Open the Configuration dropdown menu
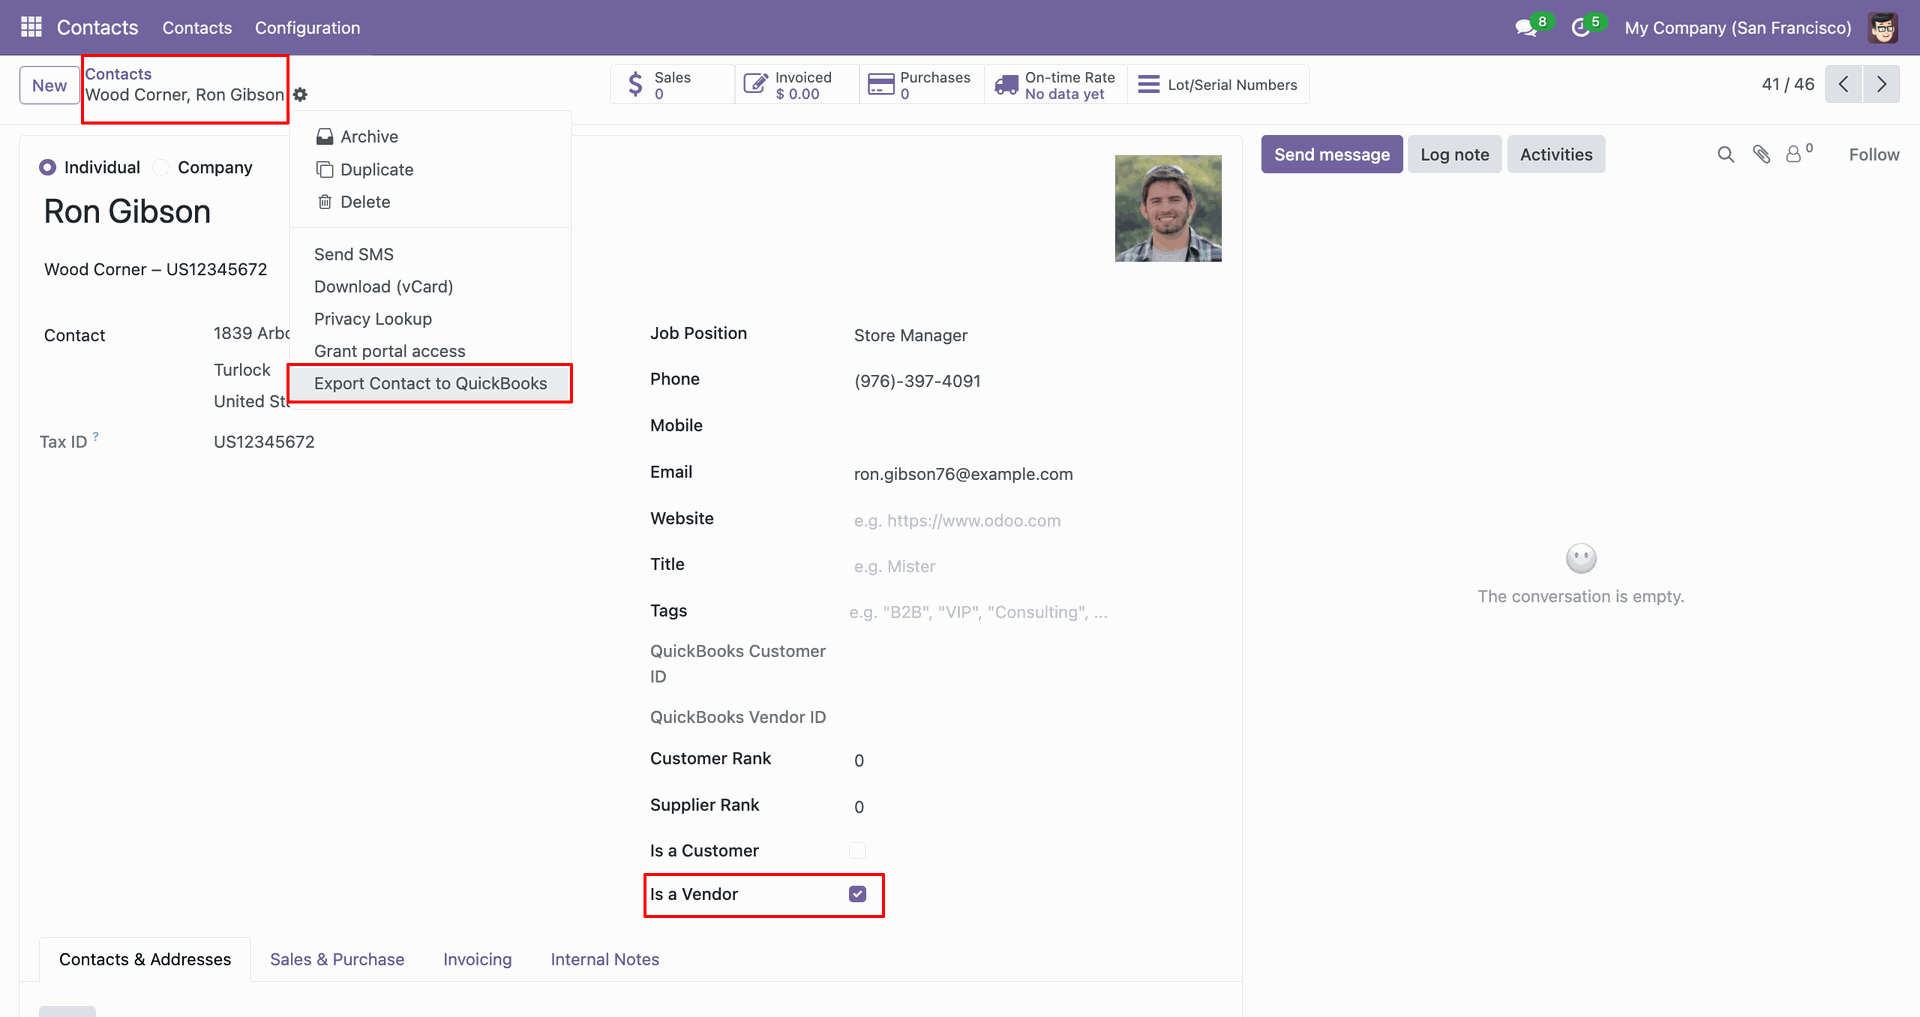This screenshot has width=1920, height=1017. coord(307,28)
